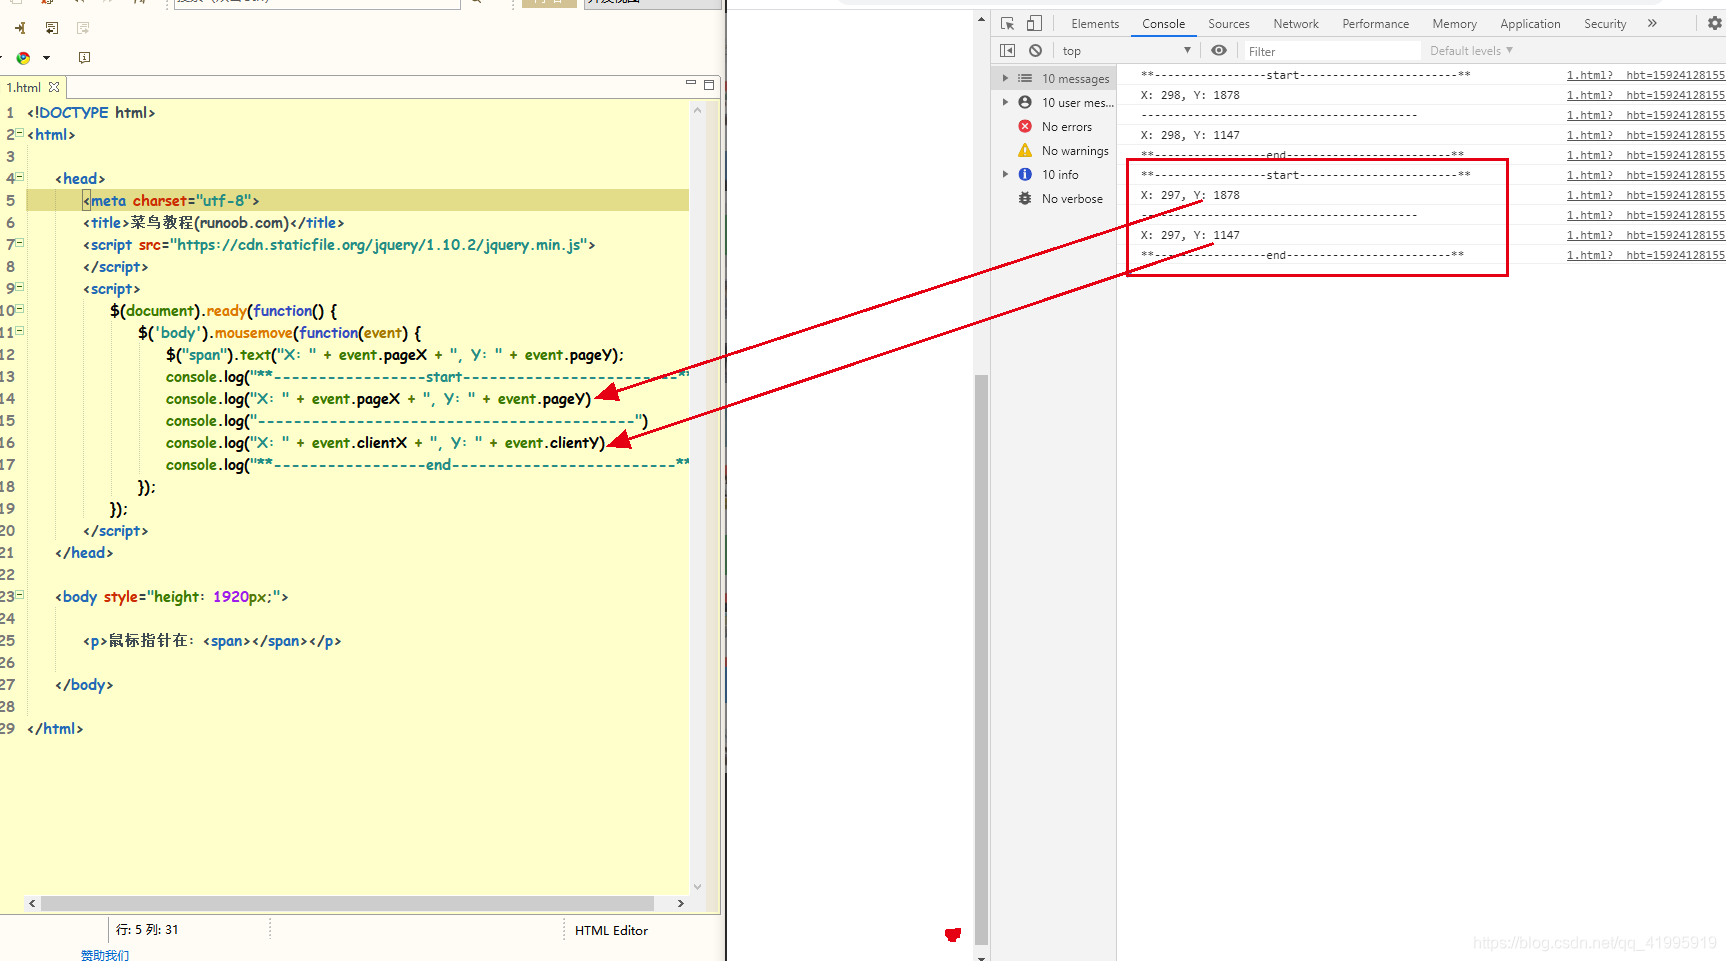Minimize the editor pane
Screen dimensions: 1726x961
click(691, 84)
